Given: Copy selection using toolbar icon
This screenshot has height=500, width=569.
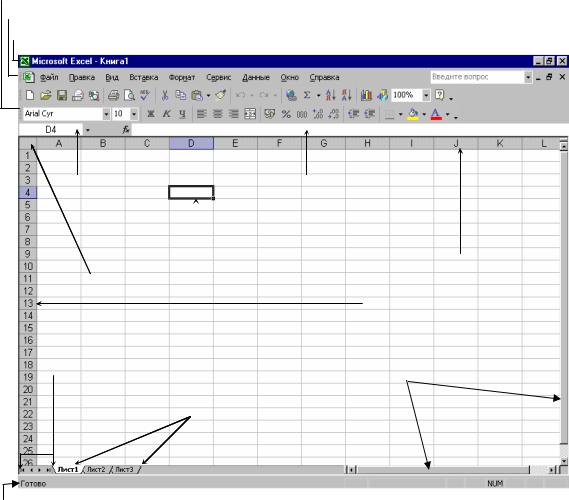Looking at the screenshot, I should (180, 95).
